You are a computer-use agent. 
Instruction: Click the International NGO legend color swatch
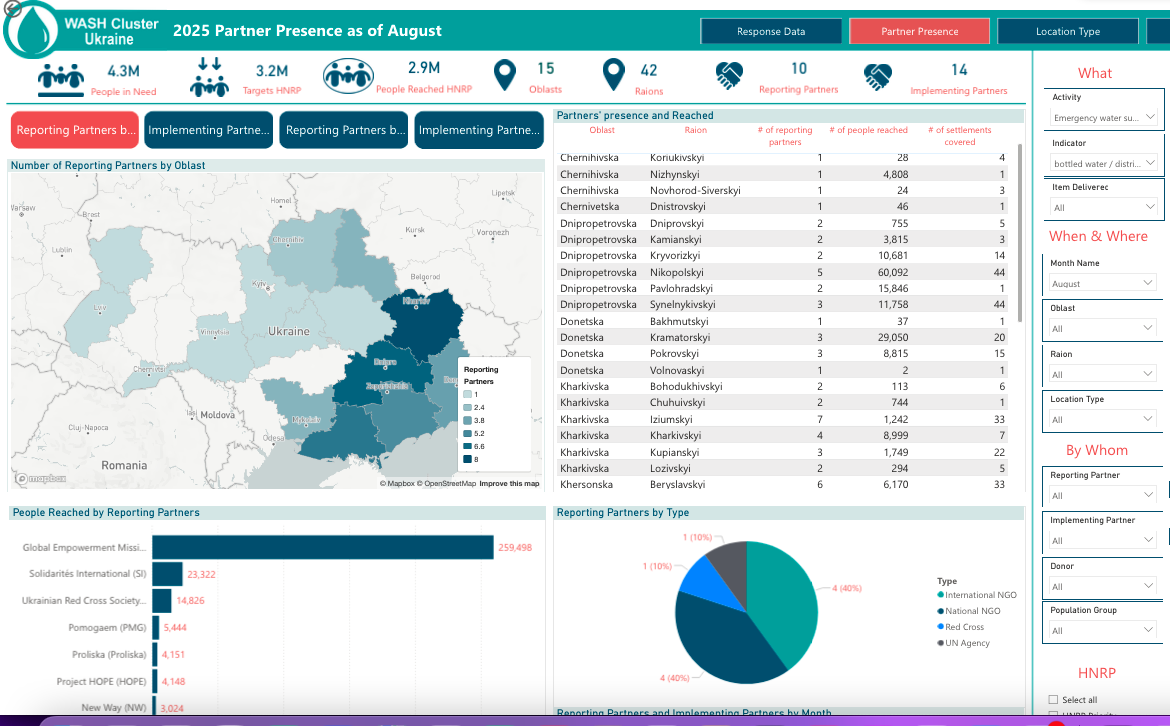pyautogui.click(x=941, y=595)
